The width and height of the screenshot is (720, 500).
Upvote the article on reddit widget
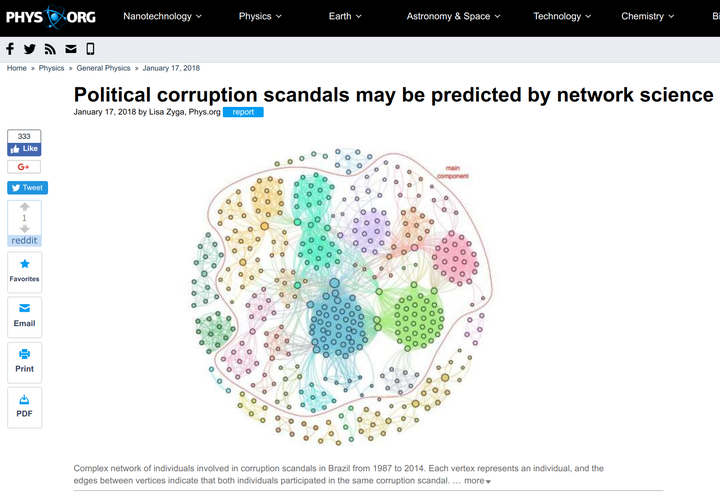pos(25,207)
